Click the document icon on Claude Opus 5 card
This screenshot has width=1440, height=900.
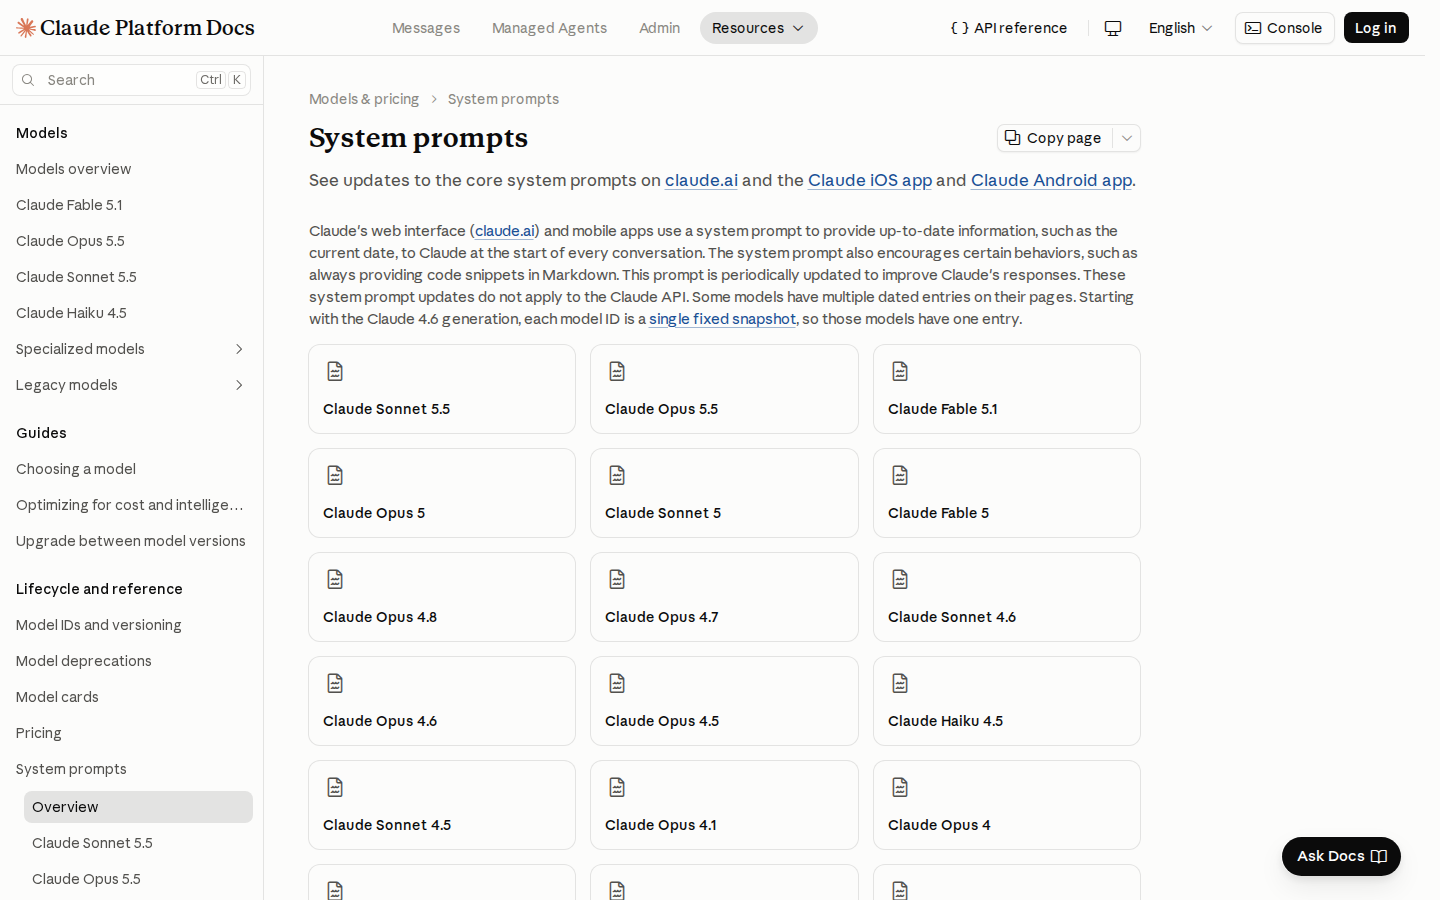[335, 475]
